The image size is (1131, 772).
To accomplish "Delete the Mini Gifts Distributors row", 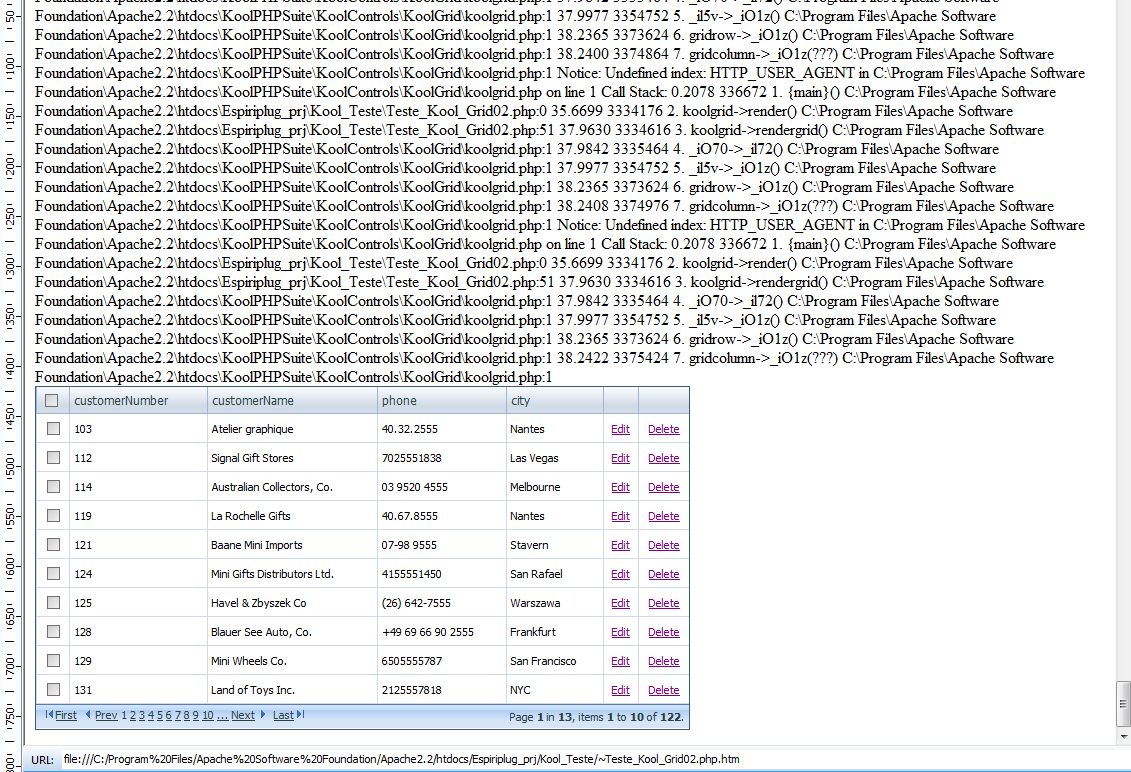I will click(664, 574).
